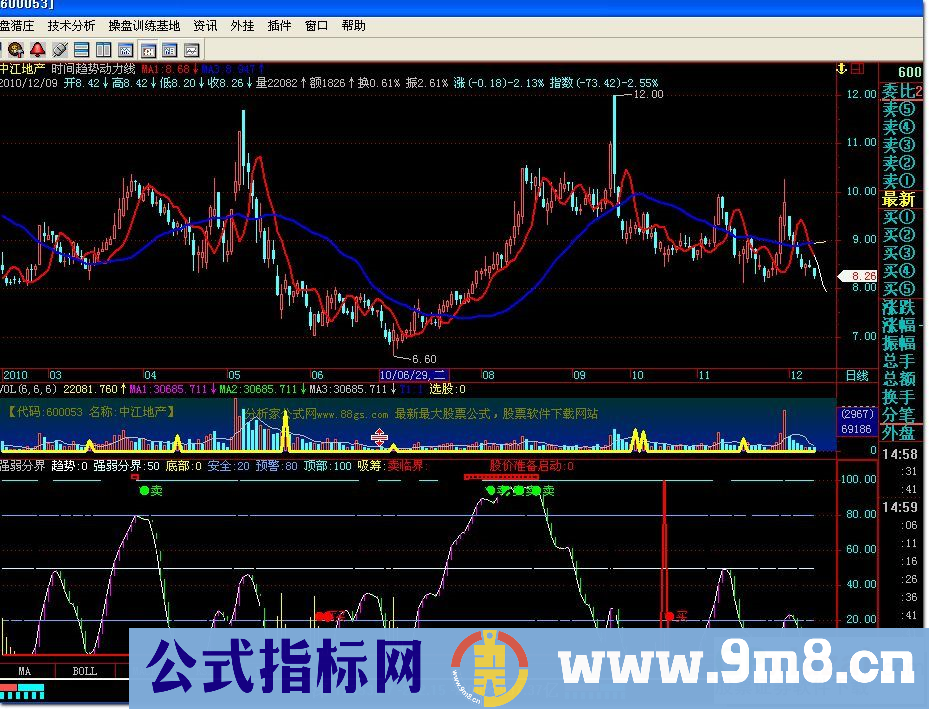Open the 外挂 menu
This screenshot has width=929, height=709.
click(242, 26)
